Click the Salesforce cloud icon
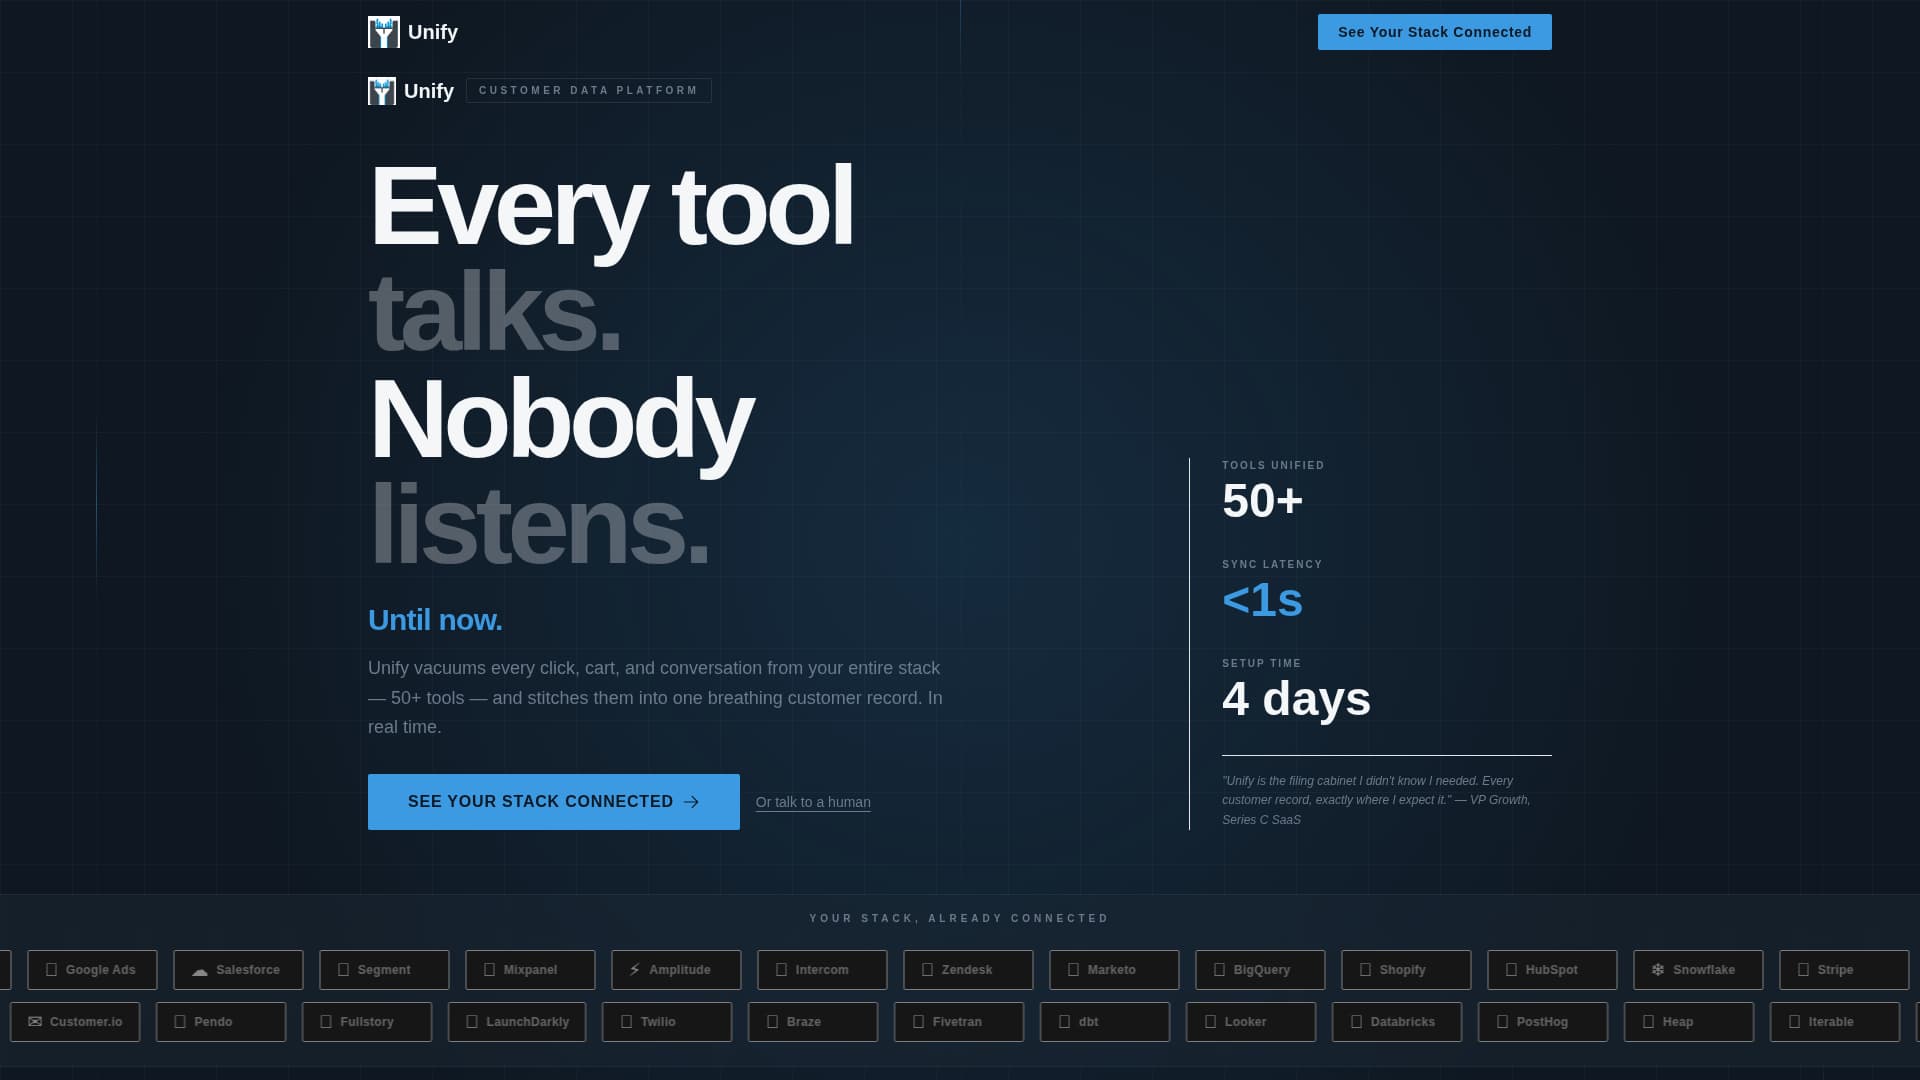 [200, 970]
